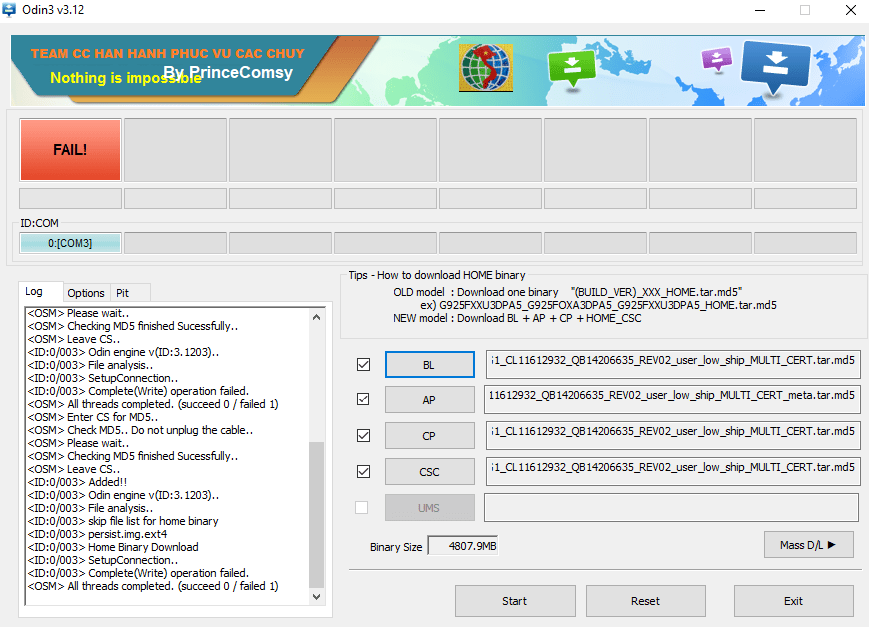869x627 pixels.
Task: Open the Pit tab
Action: coord(122,293)
